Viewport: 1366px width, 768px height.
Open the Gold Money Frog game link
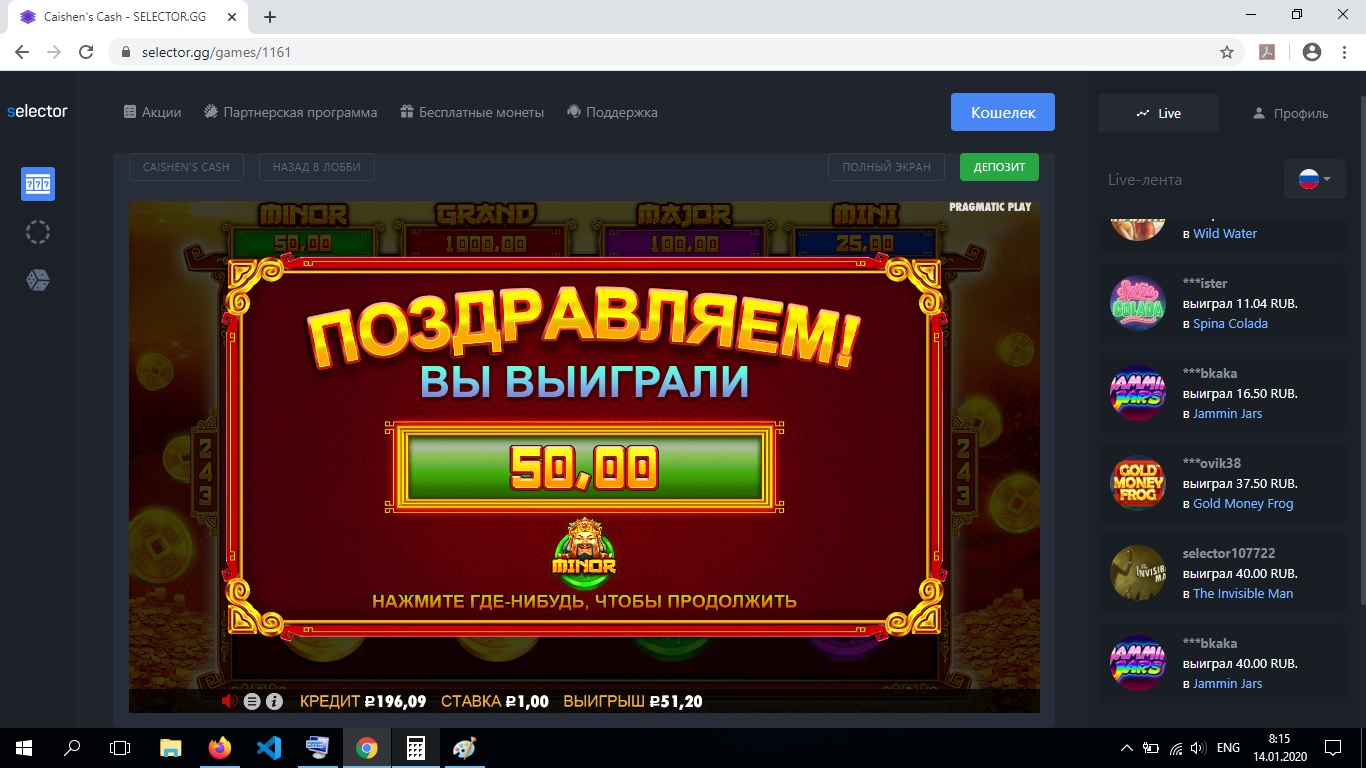[x=1243, y=503]
